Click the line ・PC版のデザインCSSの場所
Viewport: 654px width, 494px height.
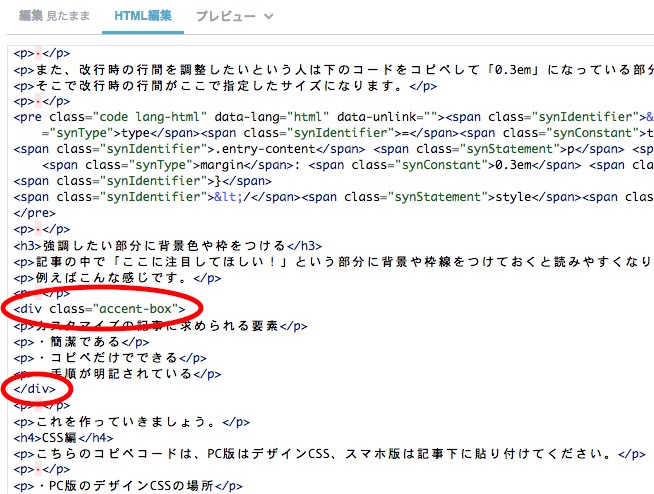[x=128, y=486]
